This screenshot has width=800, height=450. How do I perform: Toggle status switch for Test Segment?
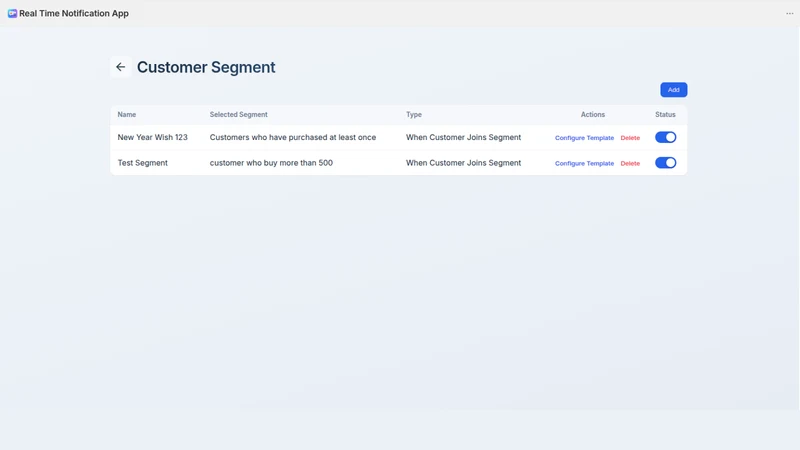(x=665, y=163)
